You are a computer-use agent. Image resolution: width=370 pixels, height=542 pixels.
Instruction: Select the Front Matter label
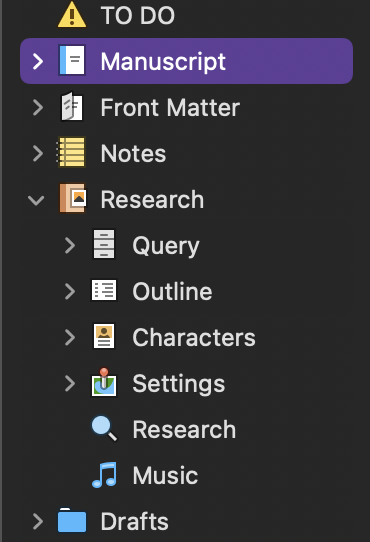click(170, 107)
